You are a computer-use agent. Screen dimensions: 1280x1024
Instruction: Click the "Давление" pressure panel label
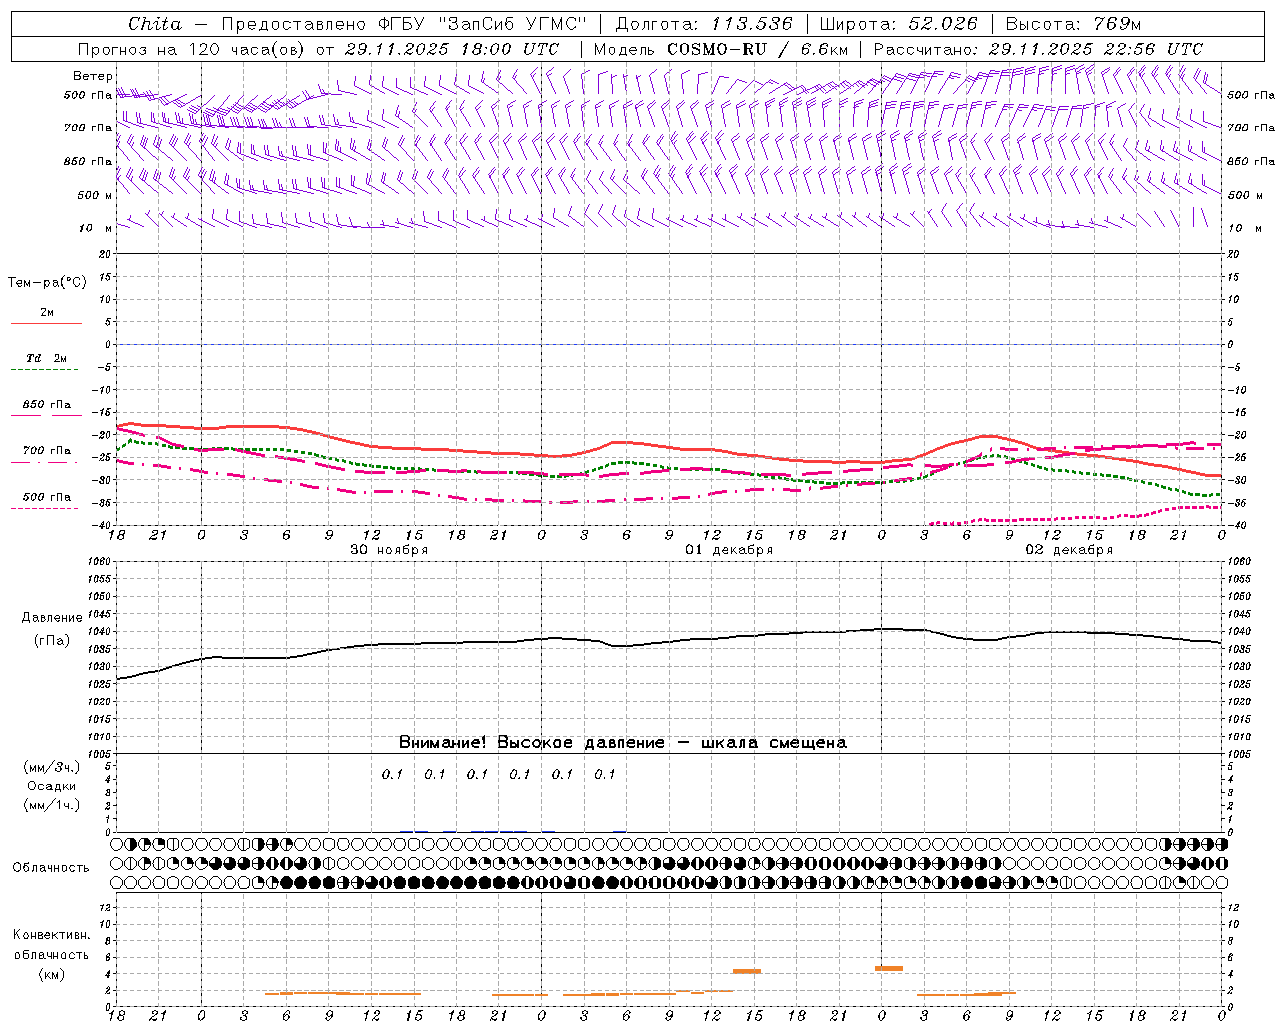click(52, 618)
